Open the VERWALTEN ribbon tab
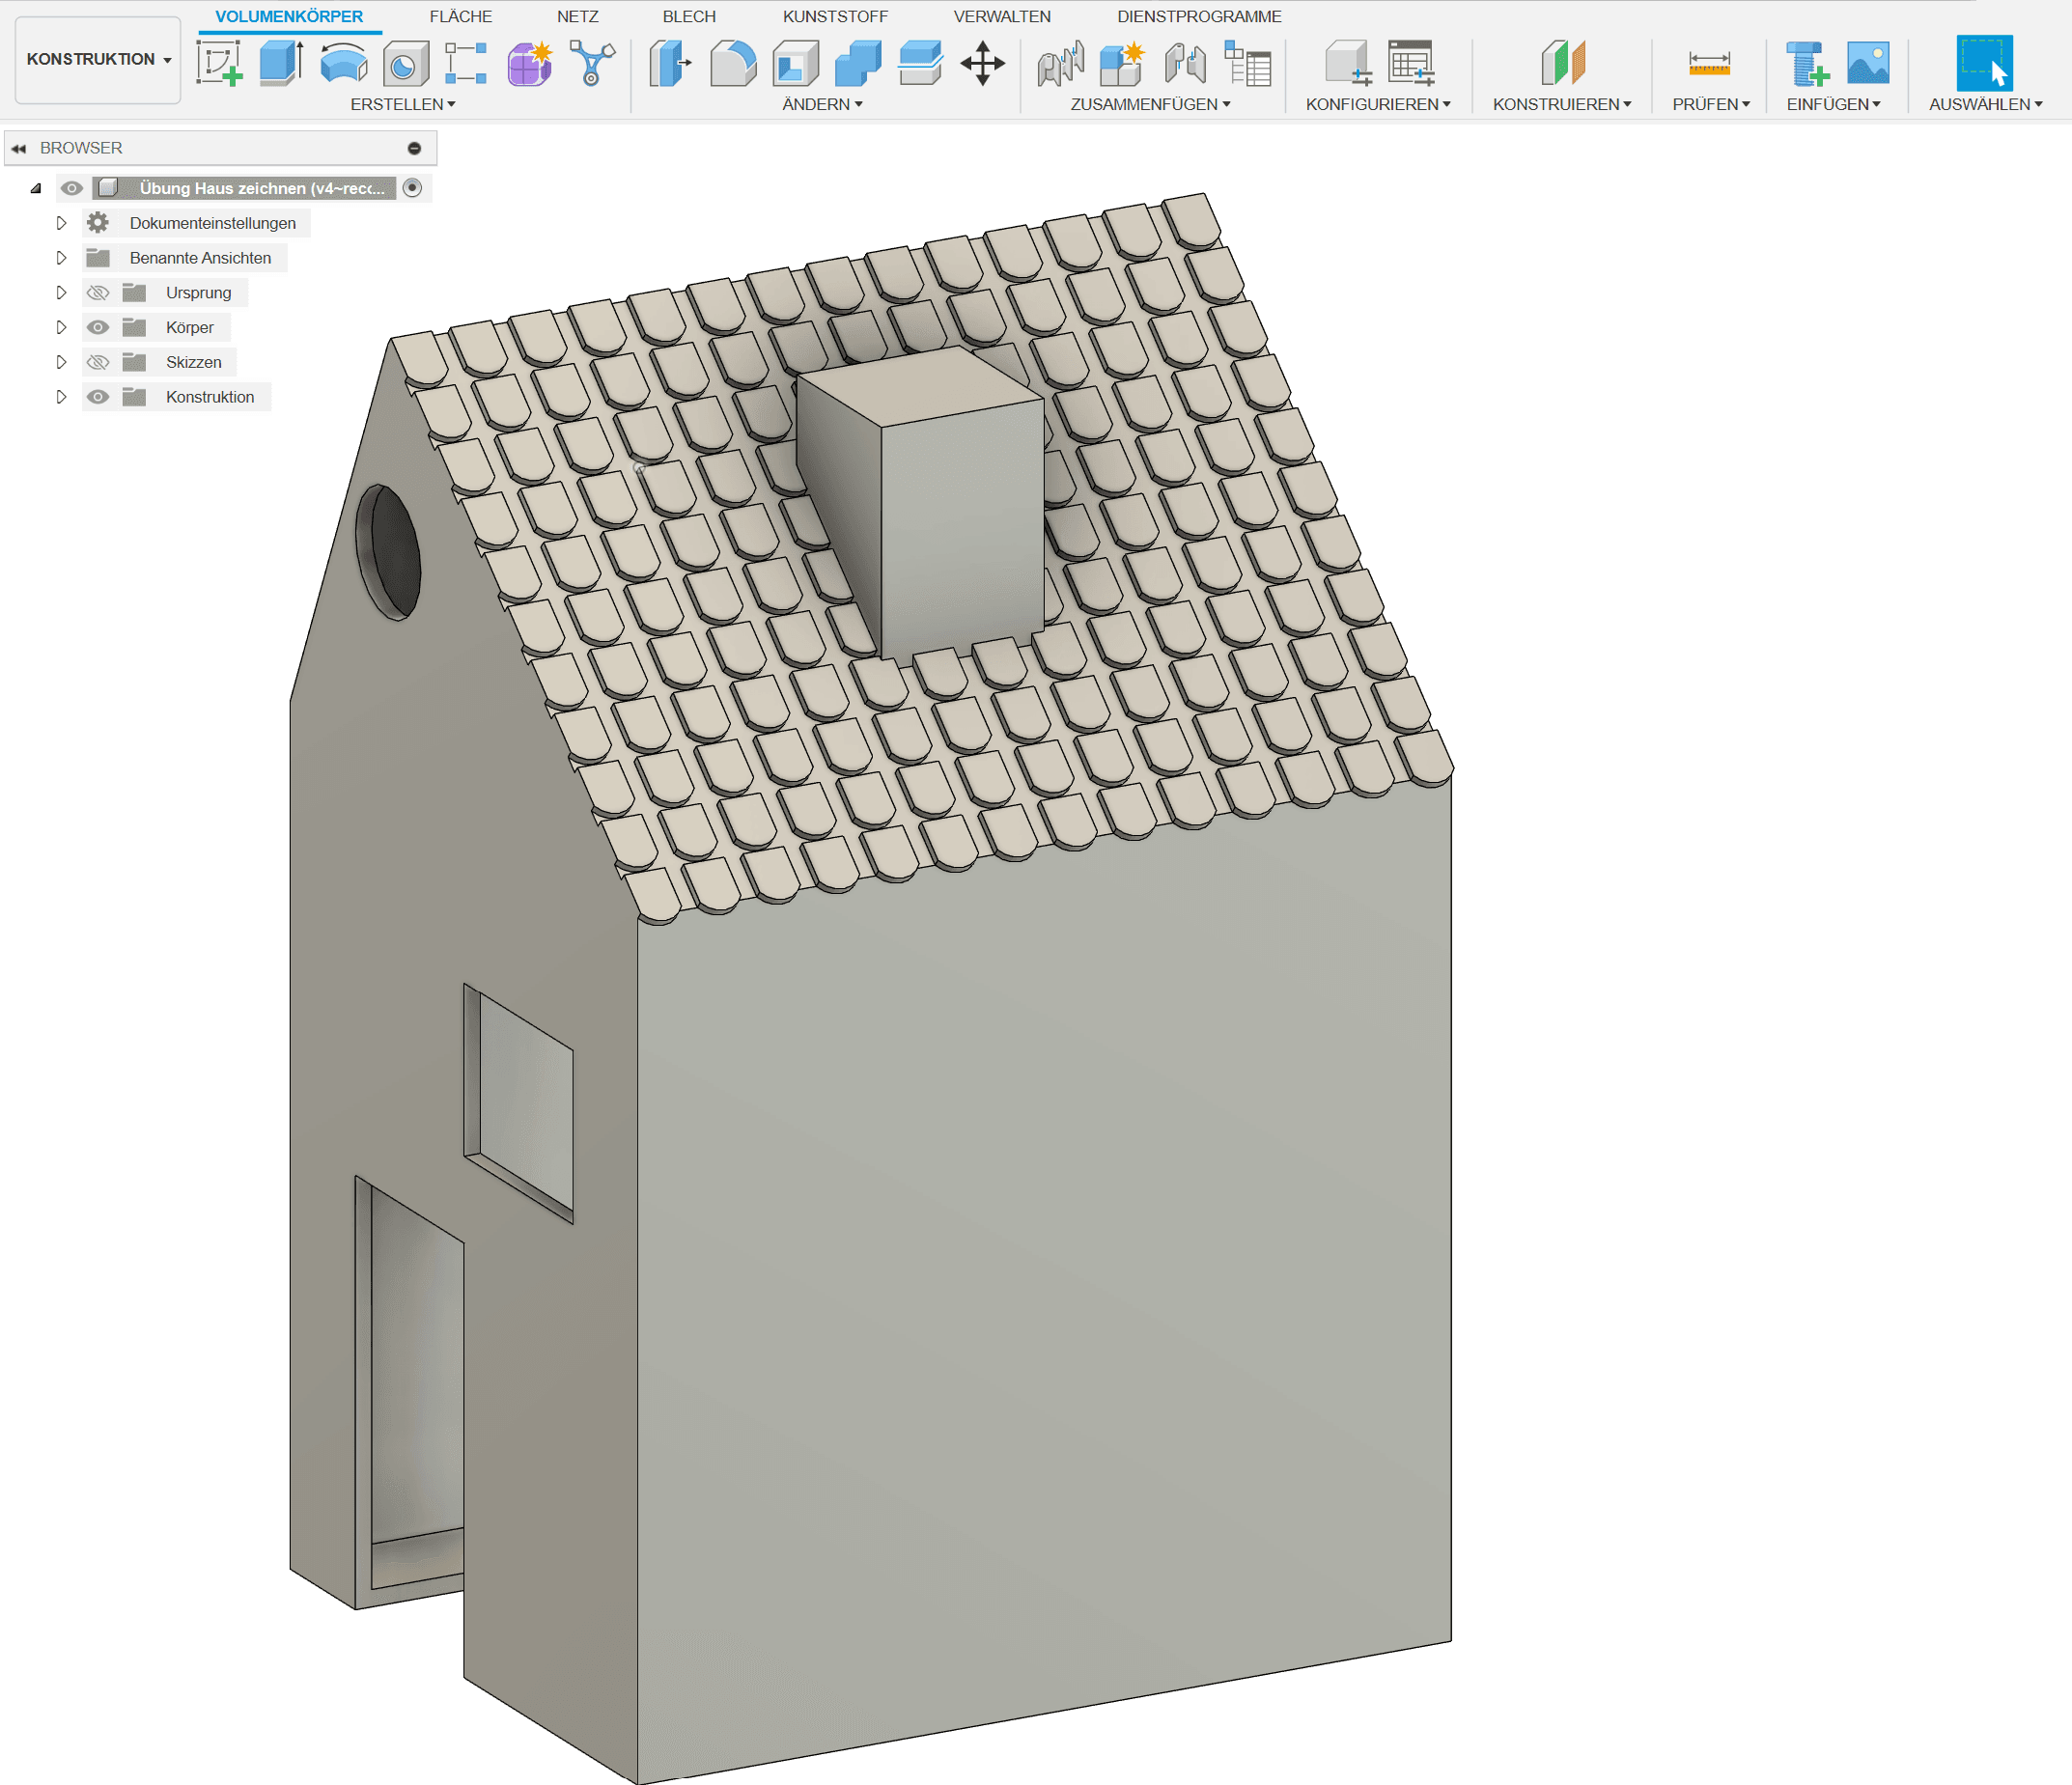The height and width of the screenshot is (1785, 2072). pos(1003,16)
